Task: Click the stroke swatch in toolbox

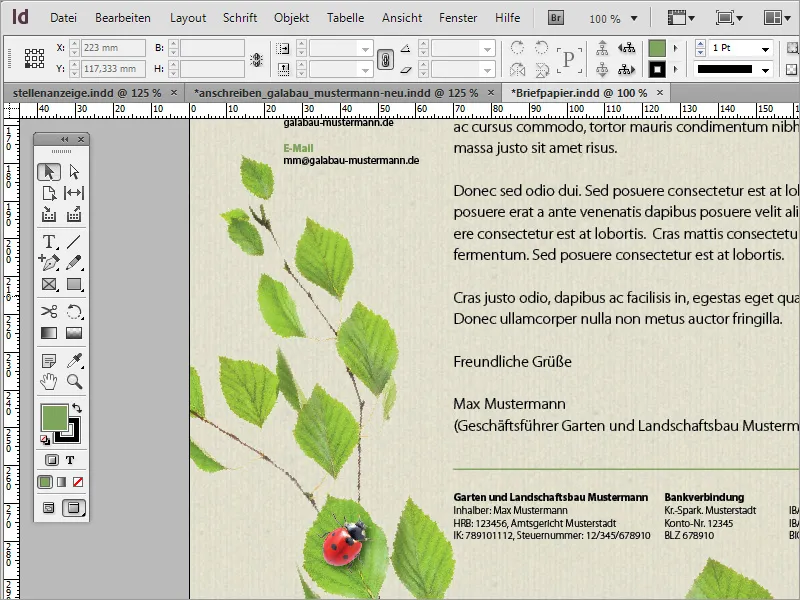Action: coord(72,435)
